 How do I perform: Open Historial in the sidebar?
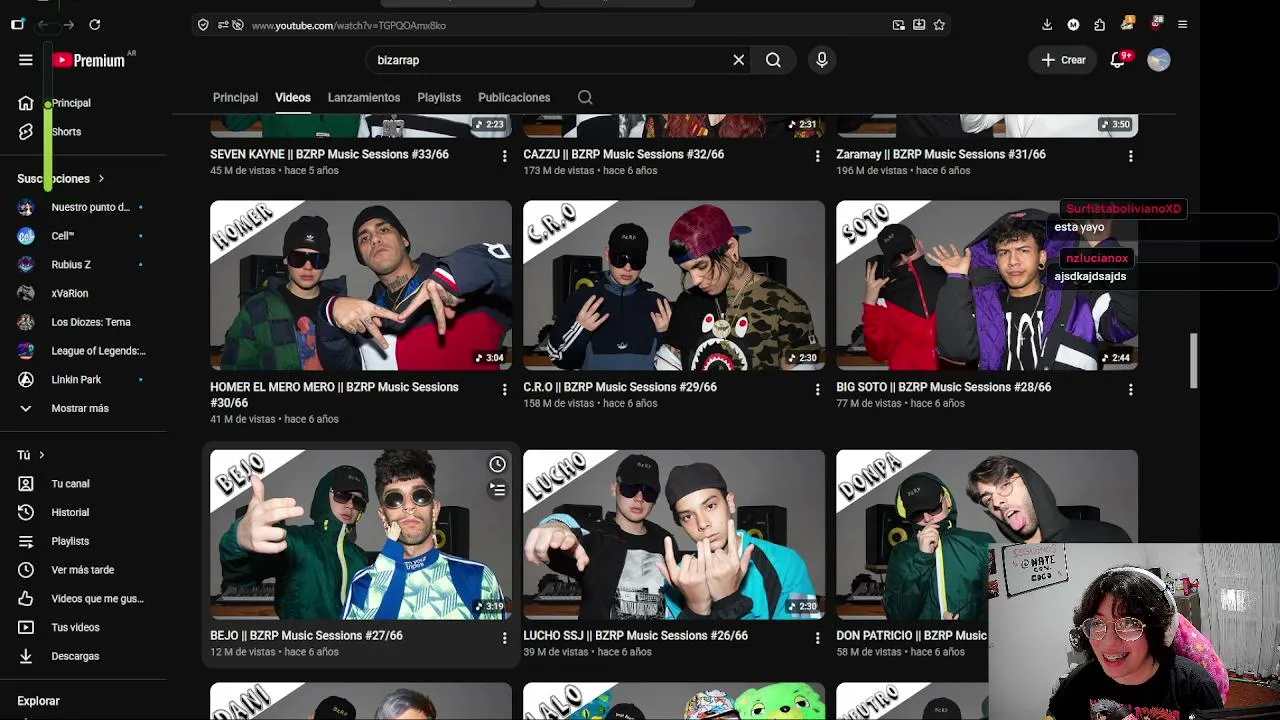pos(70,512)
